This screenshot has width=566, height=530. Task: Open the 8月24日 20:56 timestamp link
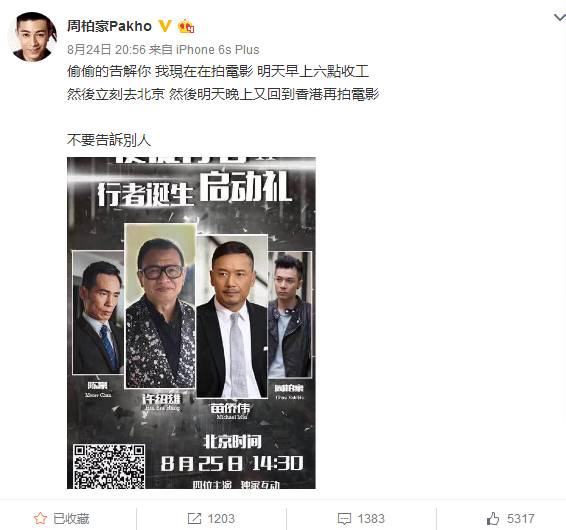106,50
